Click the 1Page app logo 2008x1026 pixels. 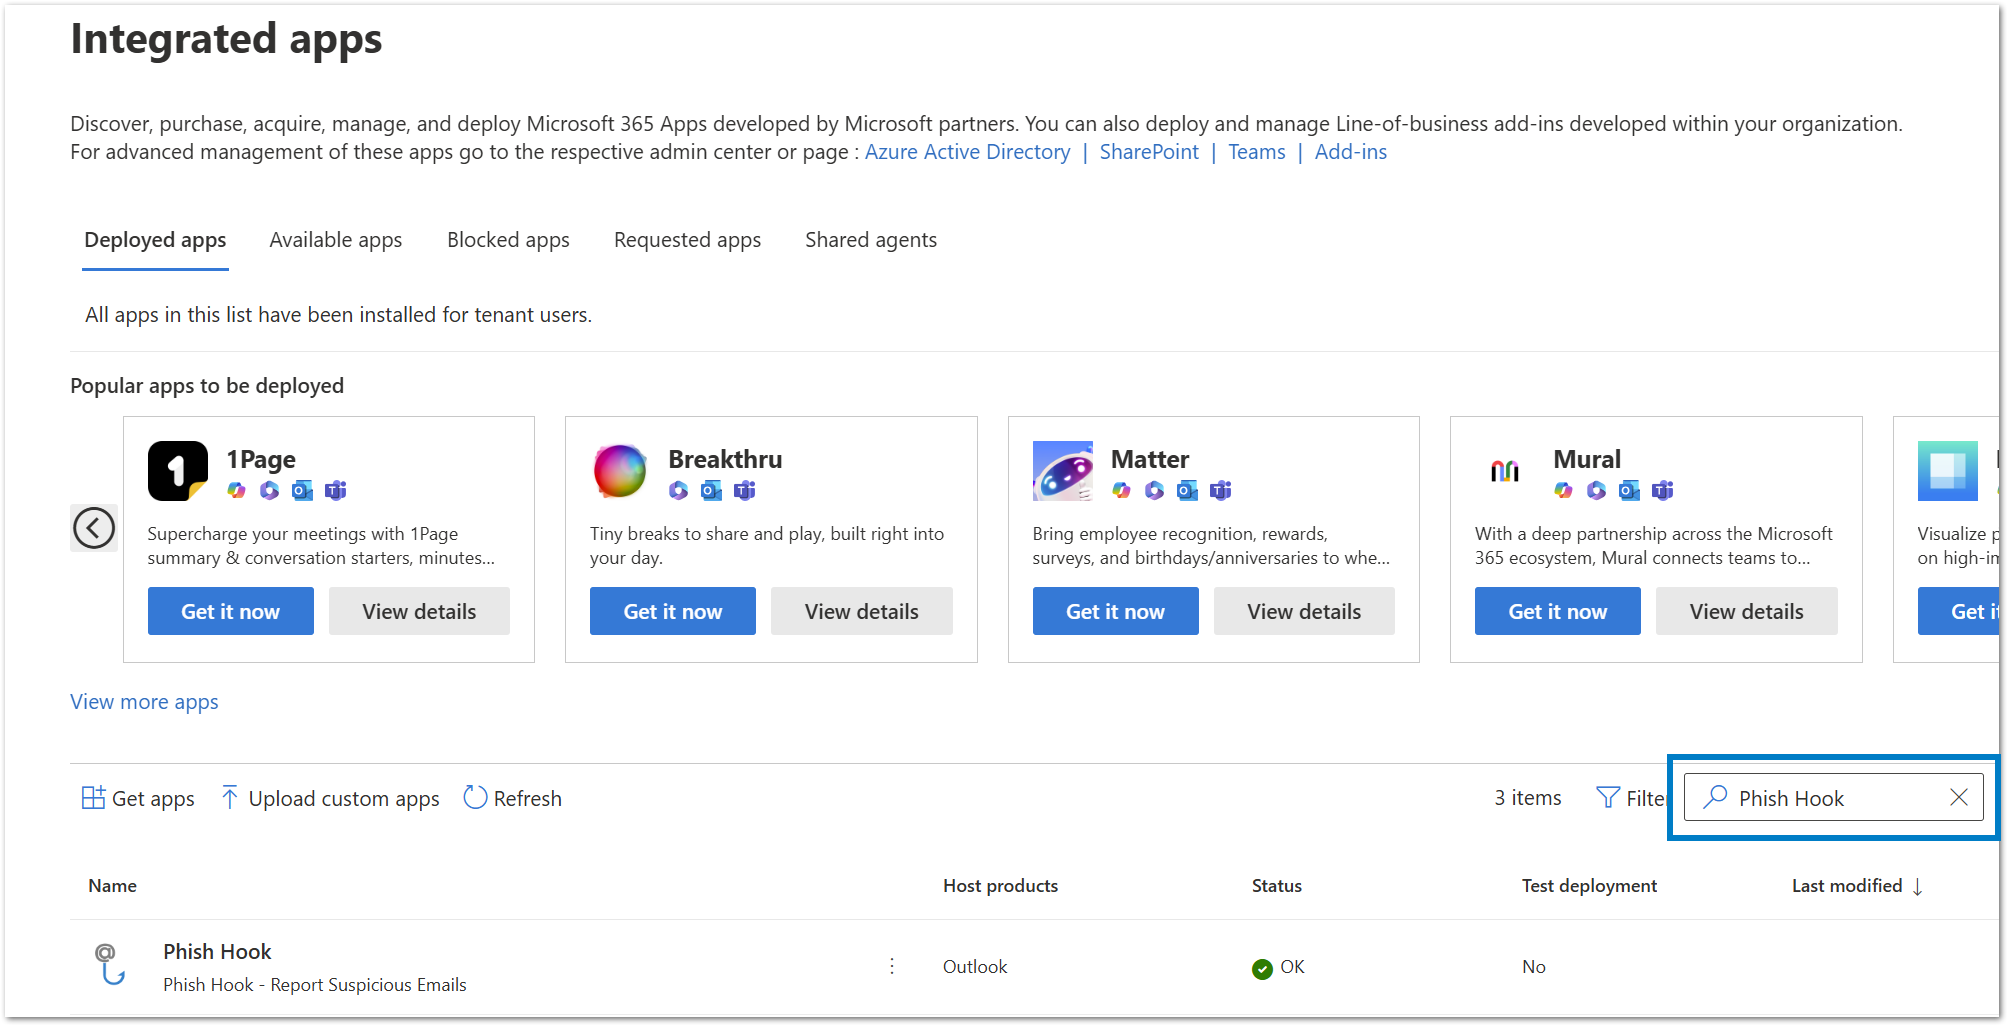pyautogui.click(x=178, y=471)
